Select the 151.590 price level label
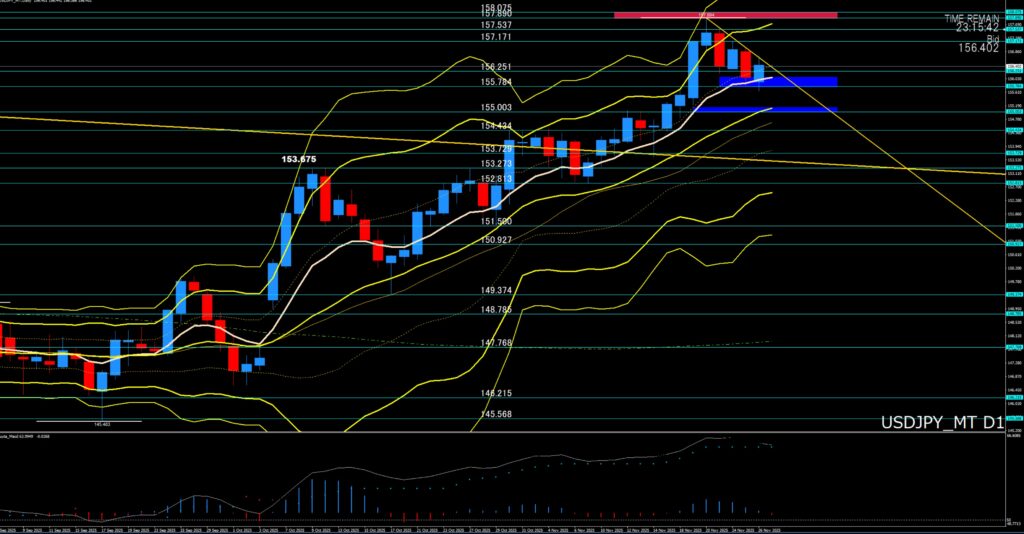The image size is (1024, 534). click(497, 221)
